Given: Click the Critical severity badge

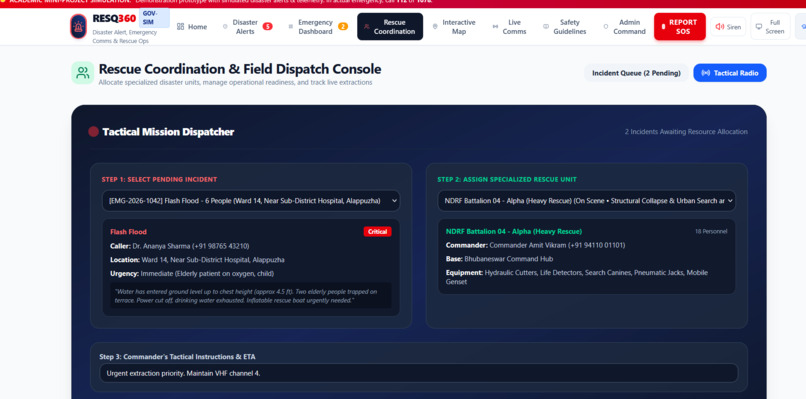Looking at the screenshot, I should click(x=377, y=231).
